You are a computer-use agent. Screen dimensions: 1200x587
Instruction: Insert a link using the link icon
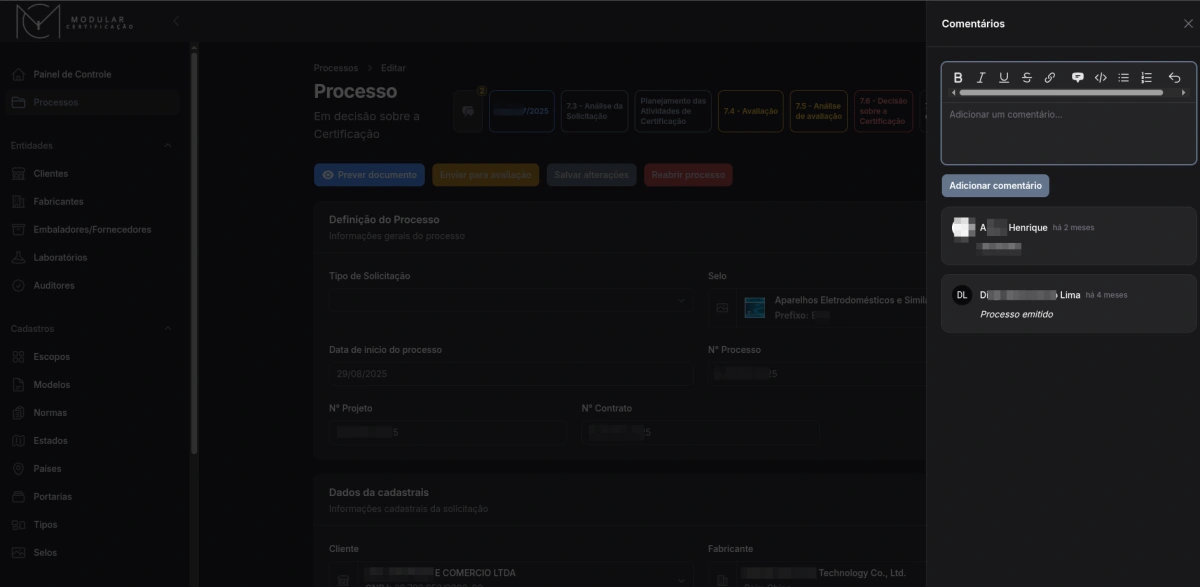[x=1049, y=77]
